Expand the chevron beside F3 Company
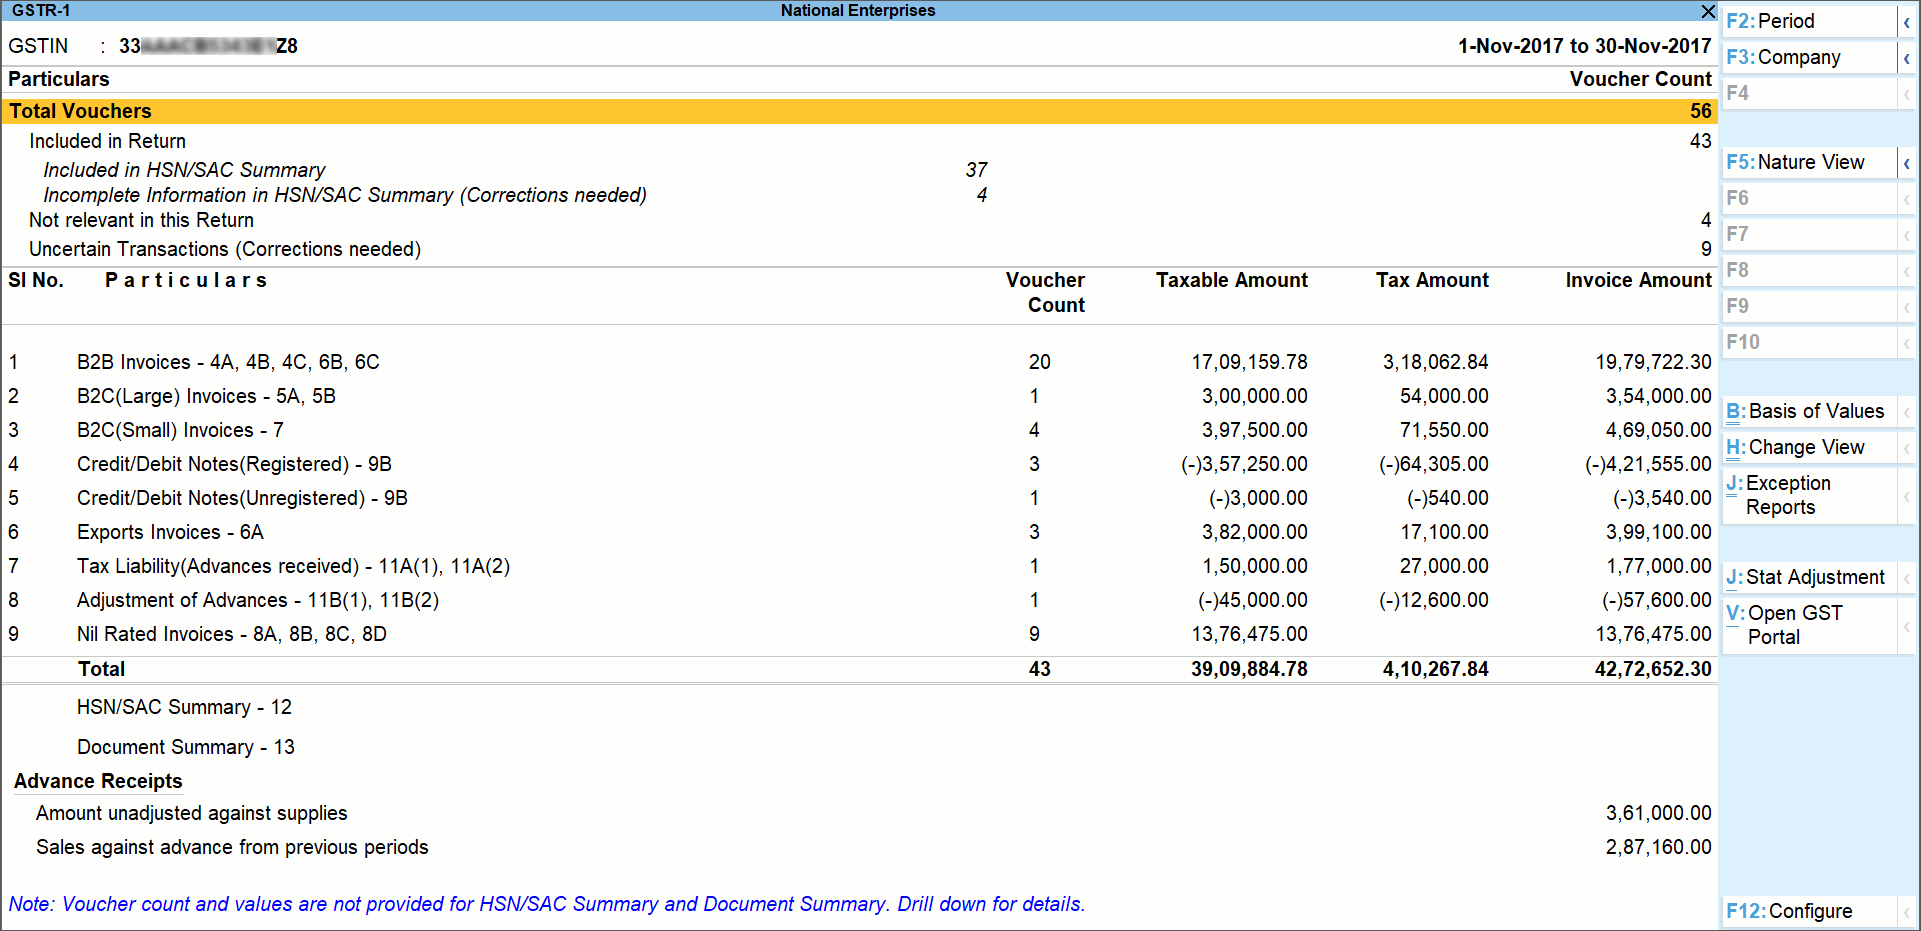 click(1907, 57)
